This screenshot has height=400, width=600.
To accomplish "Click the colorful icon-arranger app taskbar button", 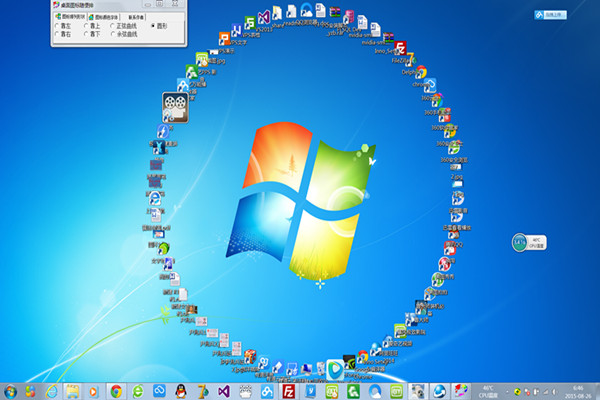I will pos(461,391).
